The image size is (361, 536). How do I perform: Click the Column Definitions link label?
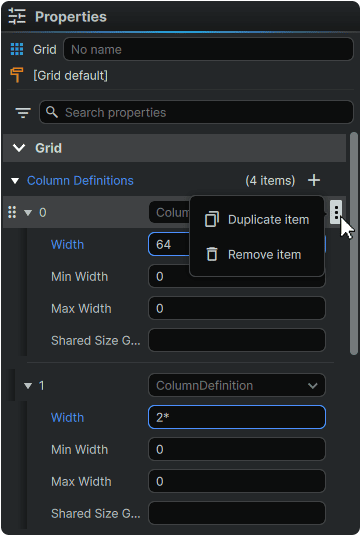point(80,180)
